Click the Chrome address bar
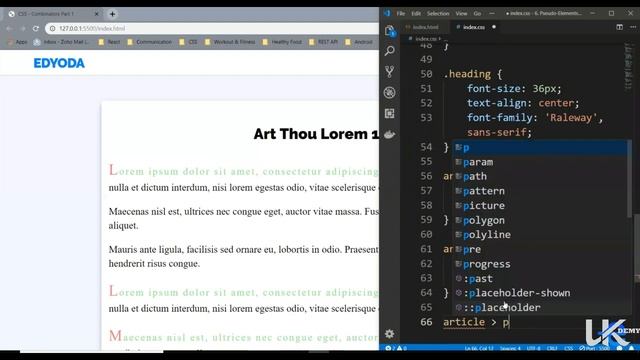Image resolution: width=640 pixels, height=360 pixels. coord(212,29)
